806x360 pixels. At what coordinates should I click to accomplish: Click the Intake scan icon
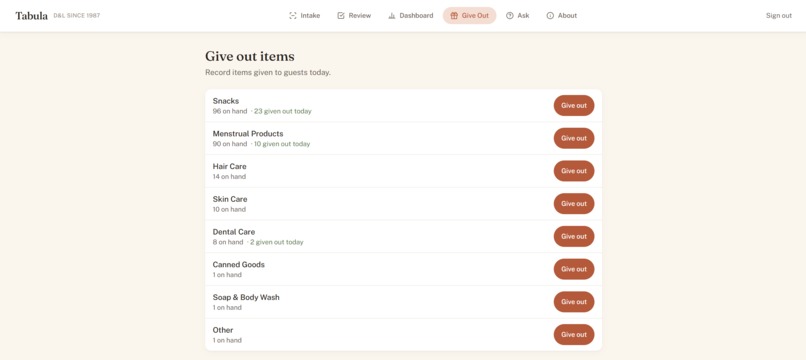click(x=293, y=15)
